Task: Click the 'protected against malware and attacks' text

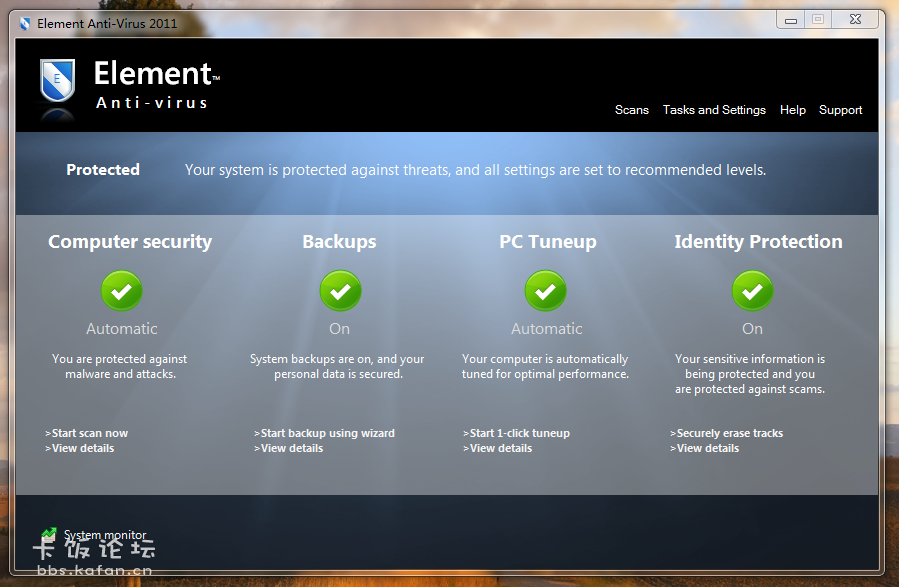Action: 120,366
